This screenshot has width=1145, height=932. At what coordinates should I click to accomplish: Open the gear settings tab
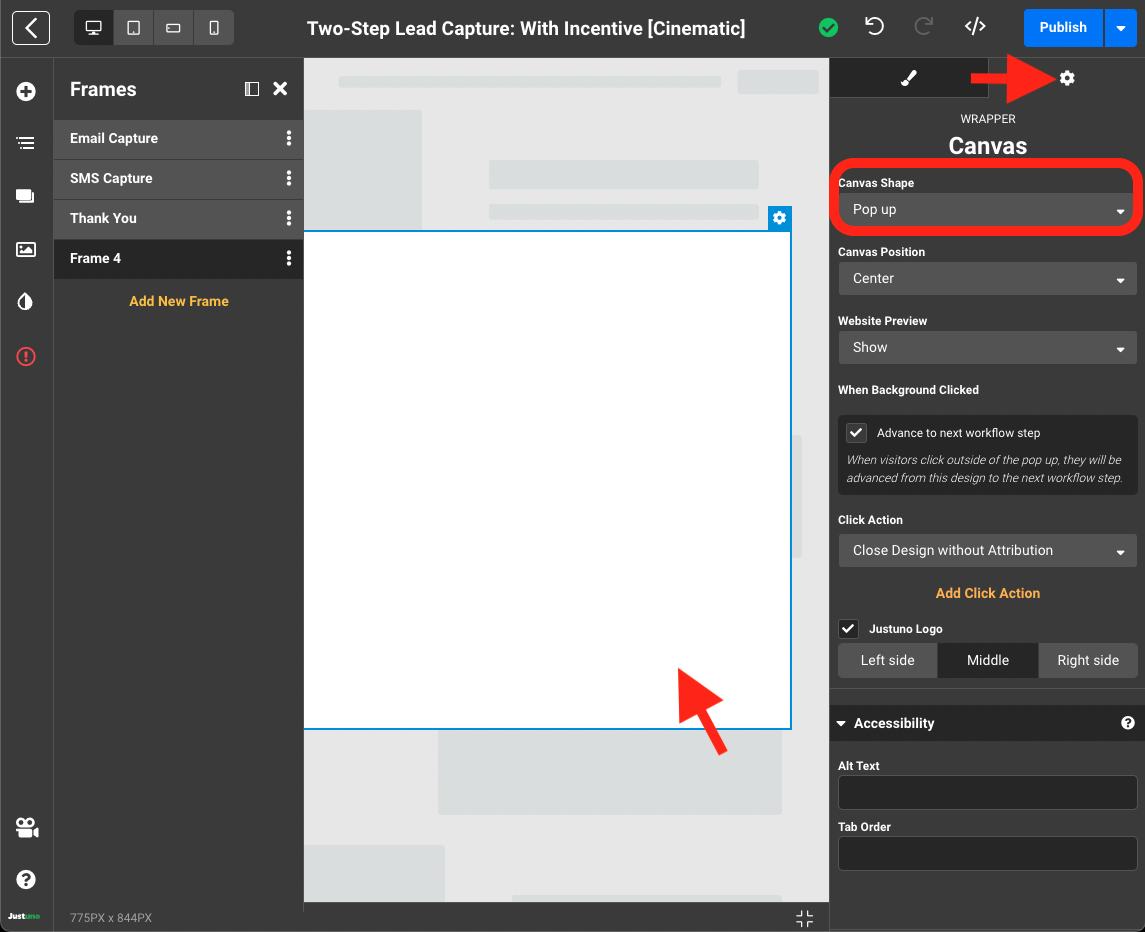pos(1067,78)
